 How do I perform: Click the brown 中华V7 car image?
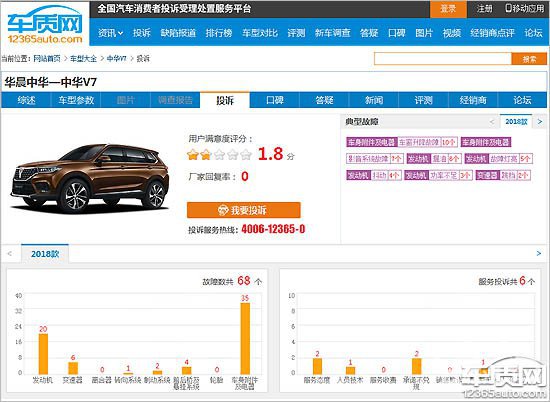90,178
